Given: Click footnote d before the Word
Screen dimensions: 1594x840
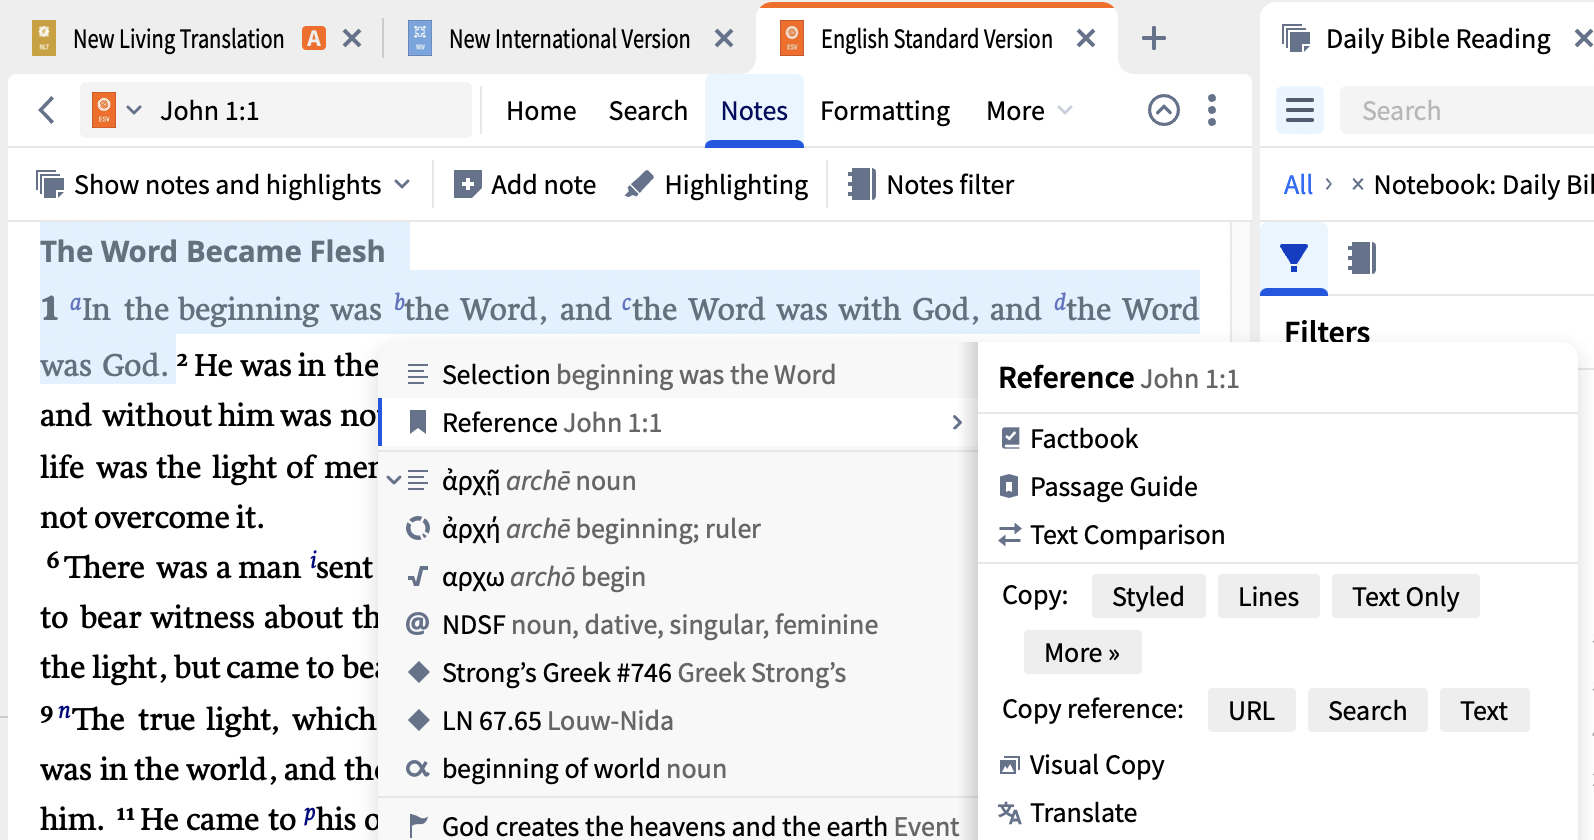Looking at the screenshot, I should [1061, 301].
